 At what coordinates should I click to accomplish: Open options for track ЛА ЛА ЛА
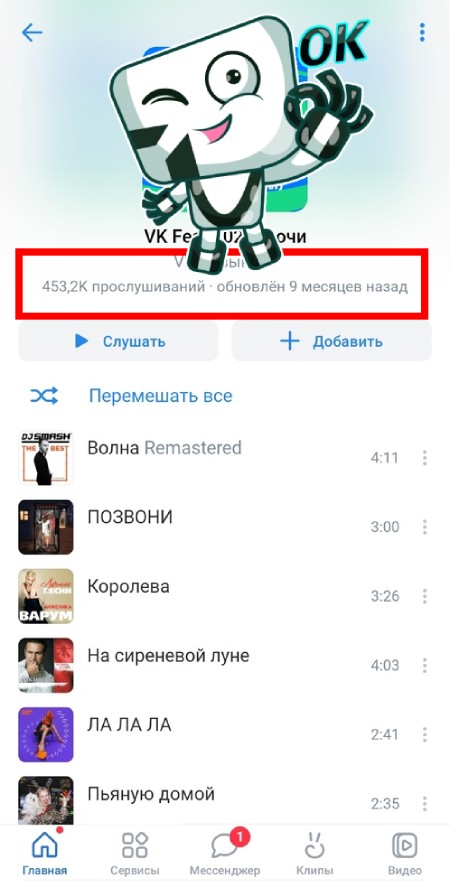click(425, 735)
